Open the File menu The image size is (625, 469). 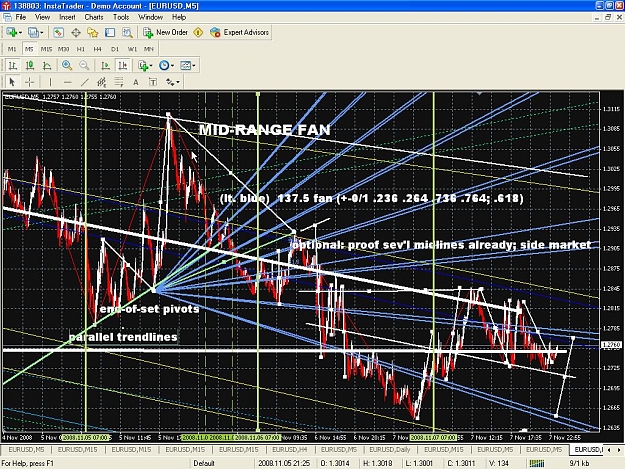[21, 17]
